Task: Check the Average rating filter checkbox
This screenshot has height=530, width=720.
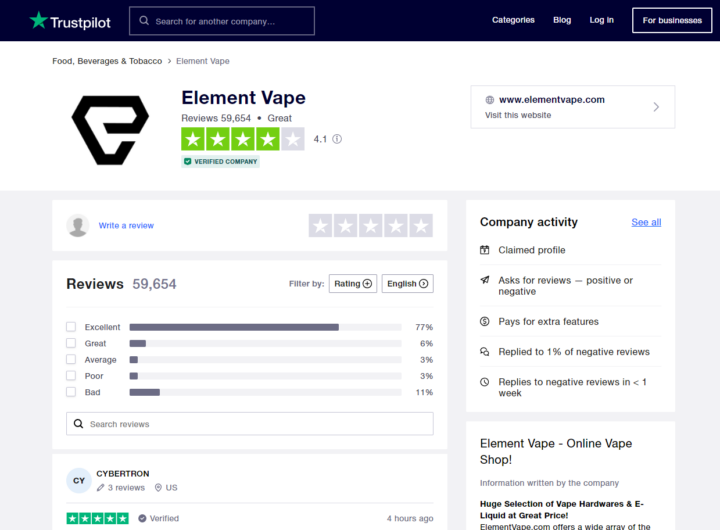Action: pos(71,359)
